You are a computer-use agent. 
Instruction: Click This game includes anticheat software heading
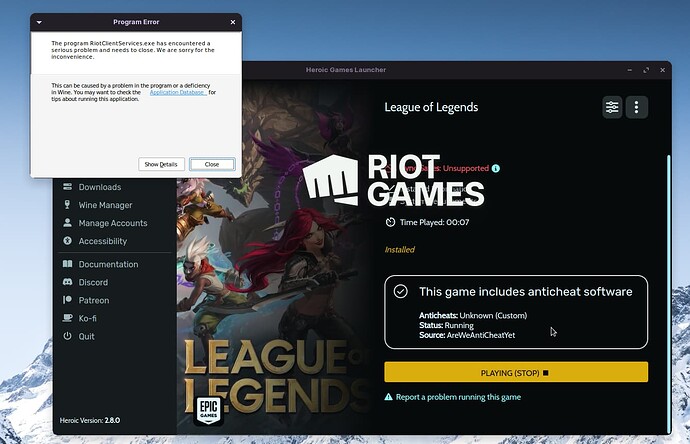[x=525, y=291]
